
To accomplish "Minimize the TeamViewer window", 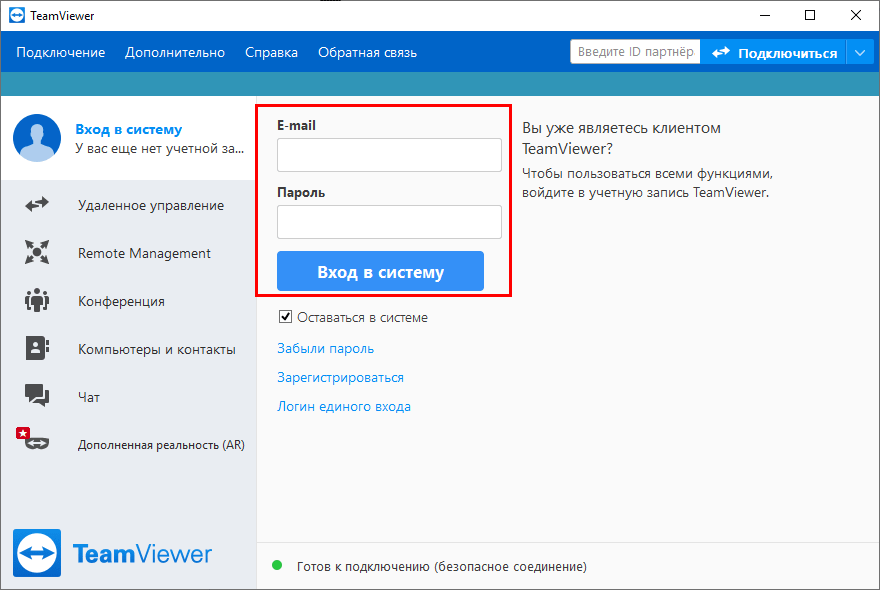I will pyautogui.click(x=765, y=15).
